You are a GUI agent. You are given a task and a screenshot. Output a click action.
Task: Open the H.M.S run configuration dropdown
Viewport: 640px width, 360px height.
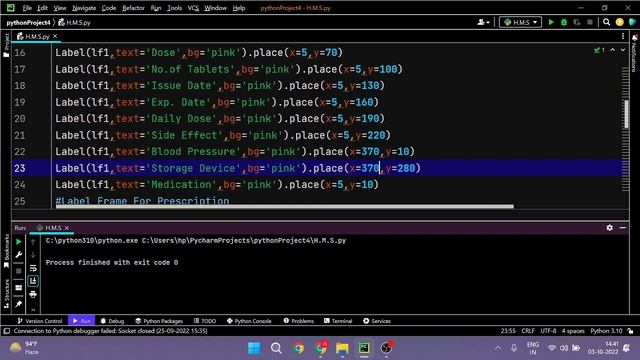coord(520,22)
